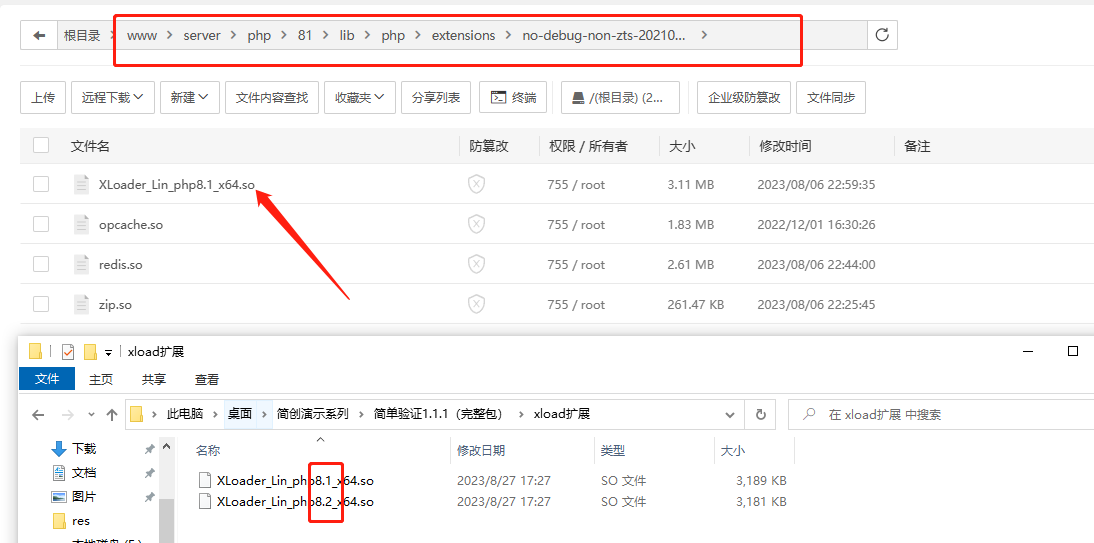Click the 文档 quick access icon
Screen dimensions: 1094x543
(x=59, y=473)
